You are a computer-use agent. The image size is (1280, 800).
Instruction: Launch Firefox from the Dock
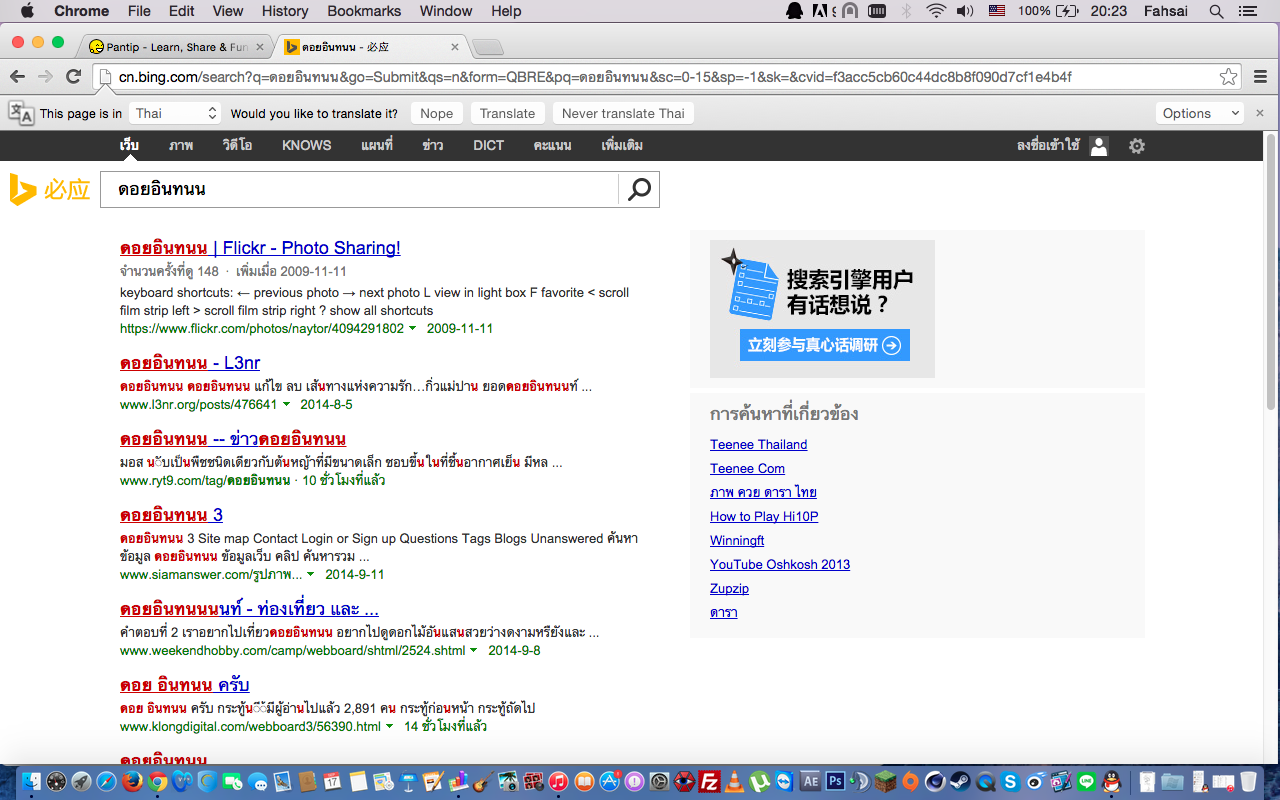(132, 781)
